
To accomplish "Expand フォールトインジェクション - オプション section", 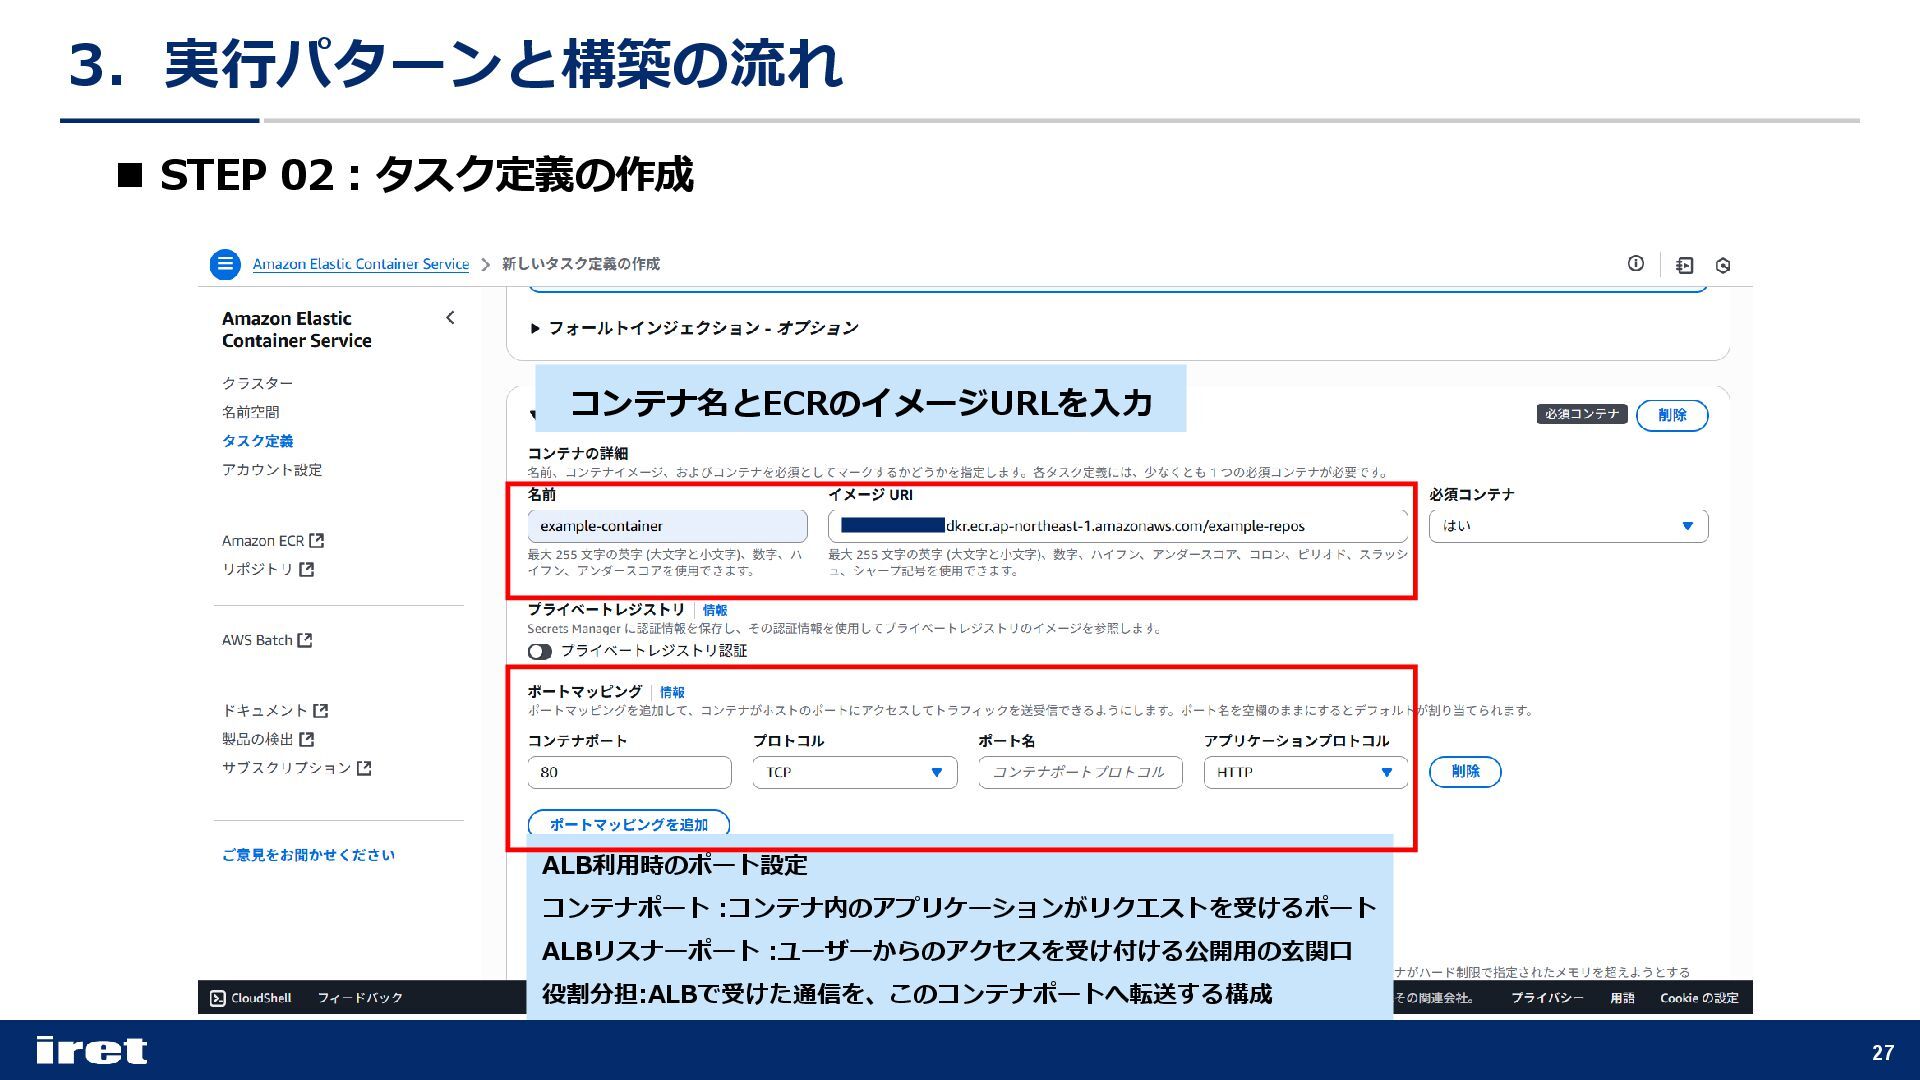I will click(694, 328).
